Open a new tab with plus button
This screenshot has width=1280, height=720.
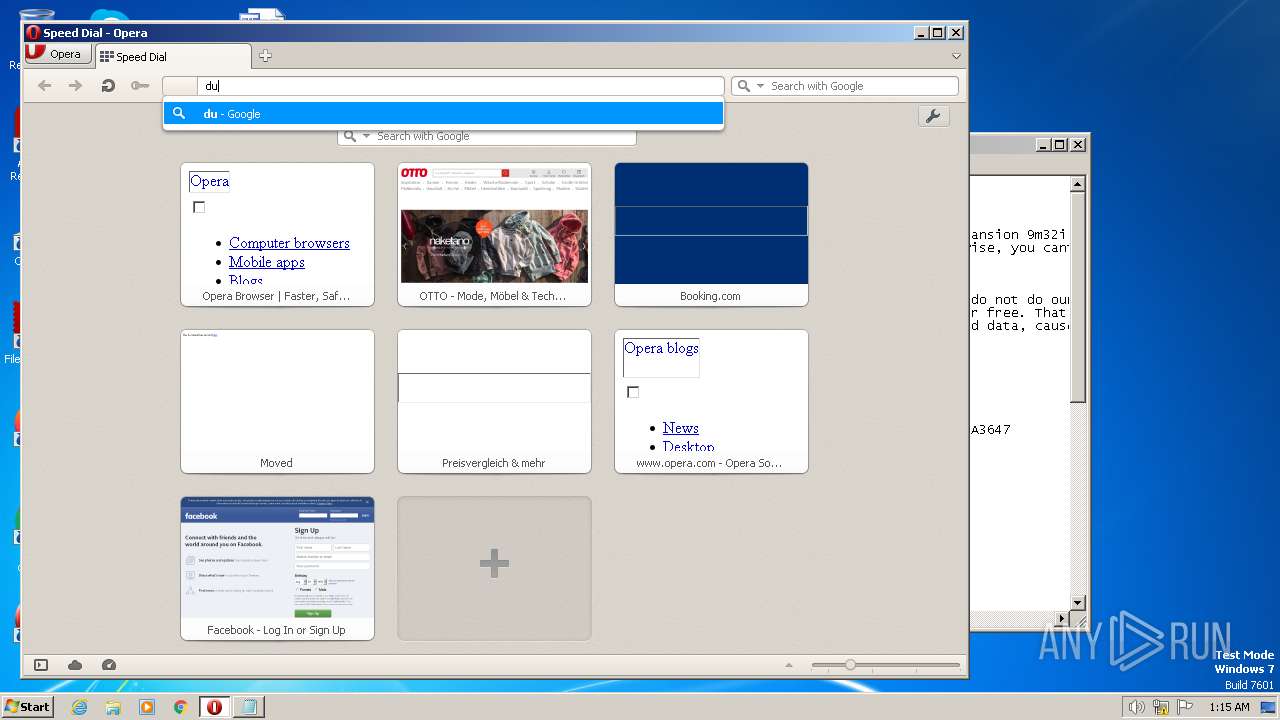(265, 56)
